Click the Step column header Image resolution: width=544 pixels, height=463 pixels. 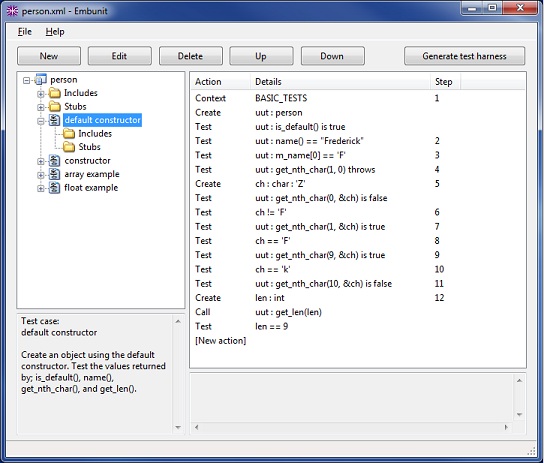point(445,82)
